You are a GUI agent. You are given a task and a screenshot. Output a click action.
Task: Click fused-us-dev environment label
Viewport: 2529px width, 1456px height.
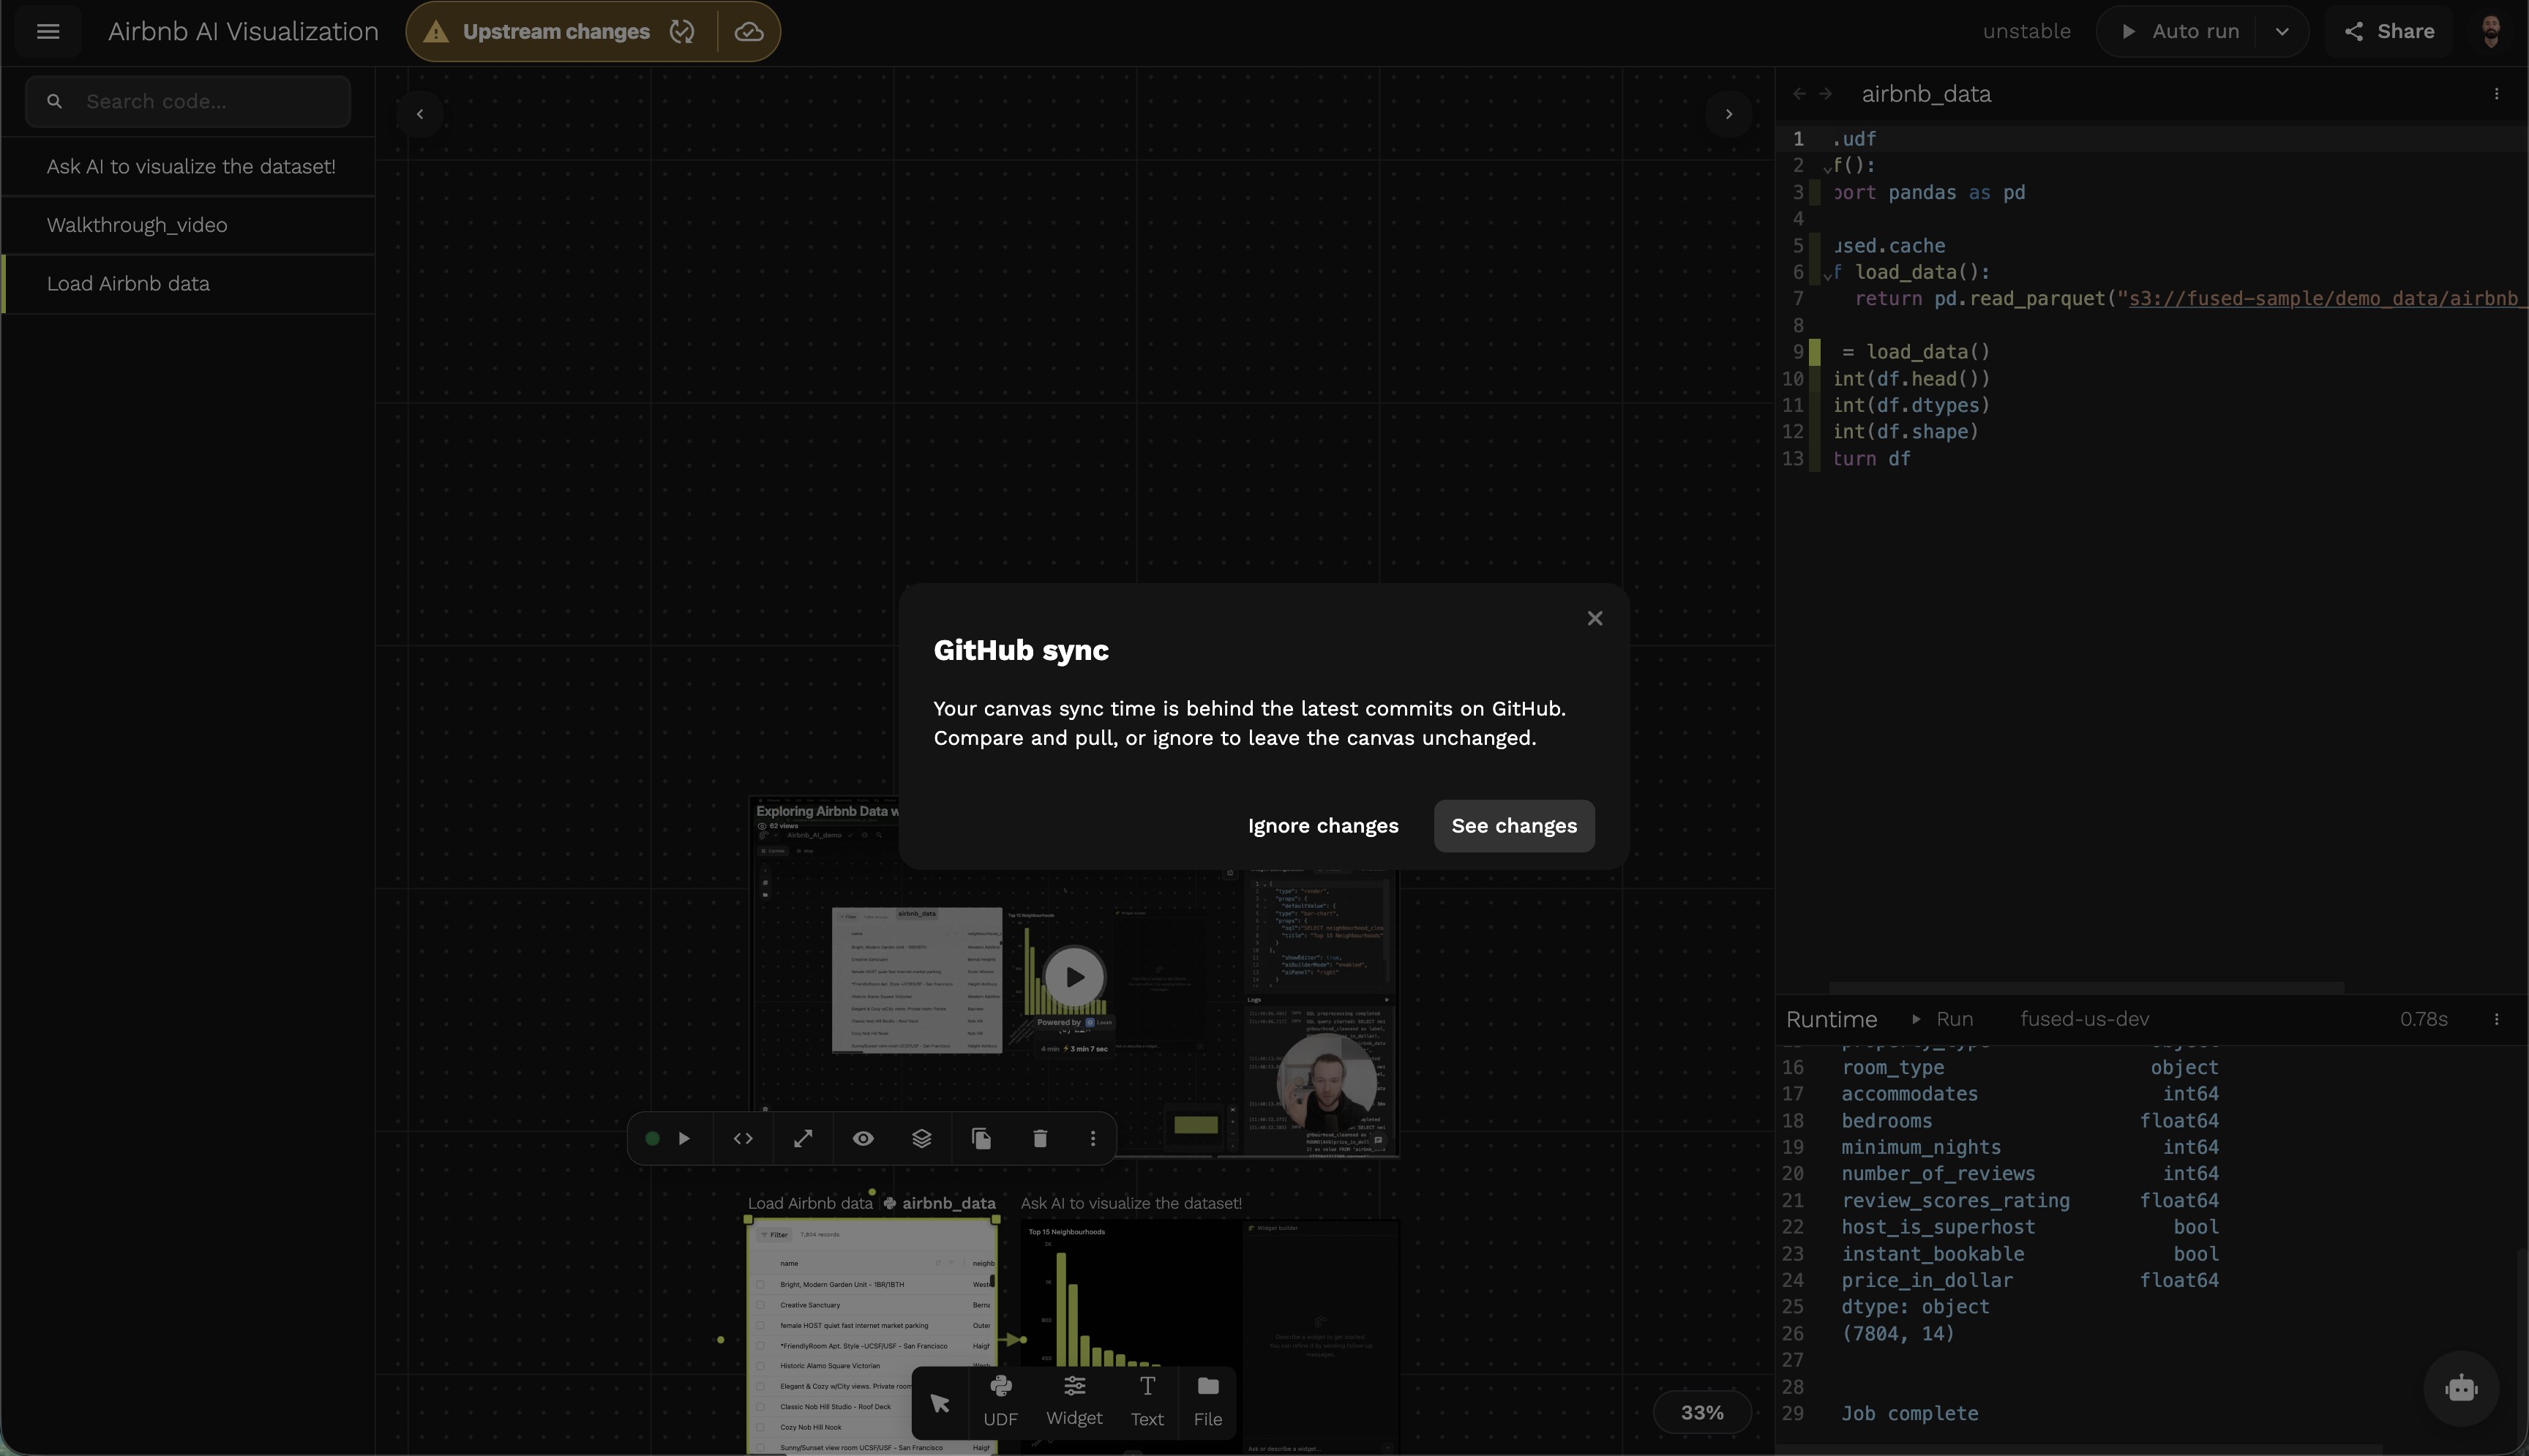[2084, 1019]
